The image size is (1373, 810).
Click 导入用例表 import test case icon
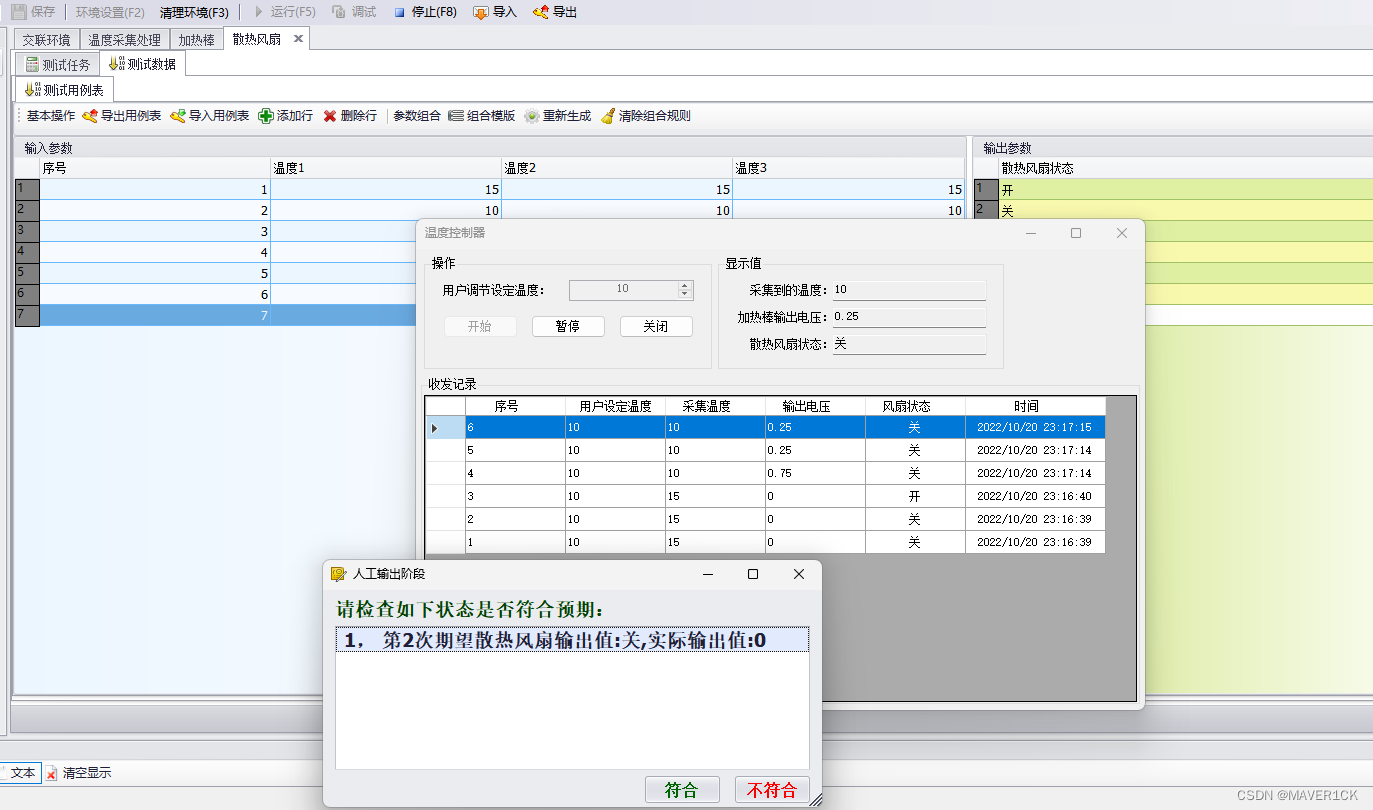pos(178,116)
